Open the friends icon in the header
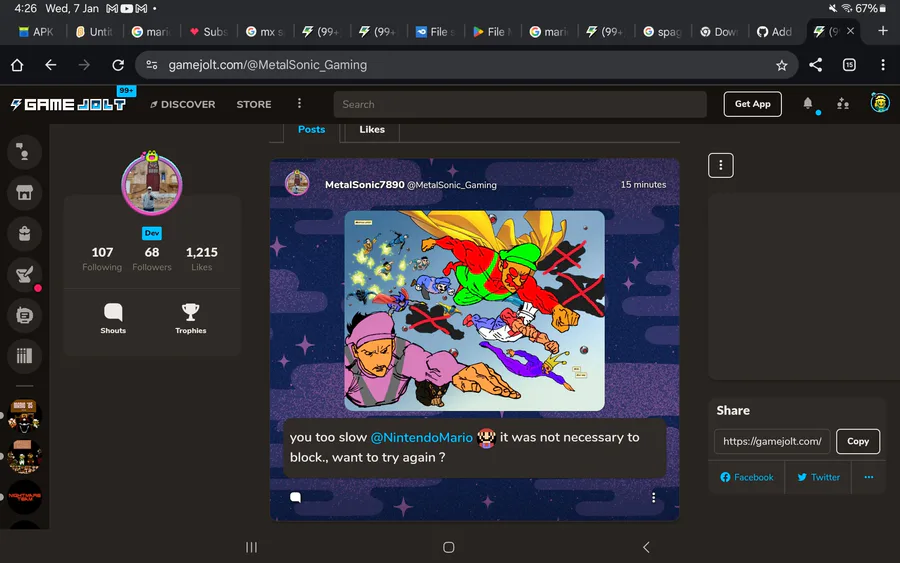900x563 pixels. click(x=843, y=103)
